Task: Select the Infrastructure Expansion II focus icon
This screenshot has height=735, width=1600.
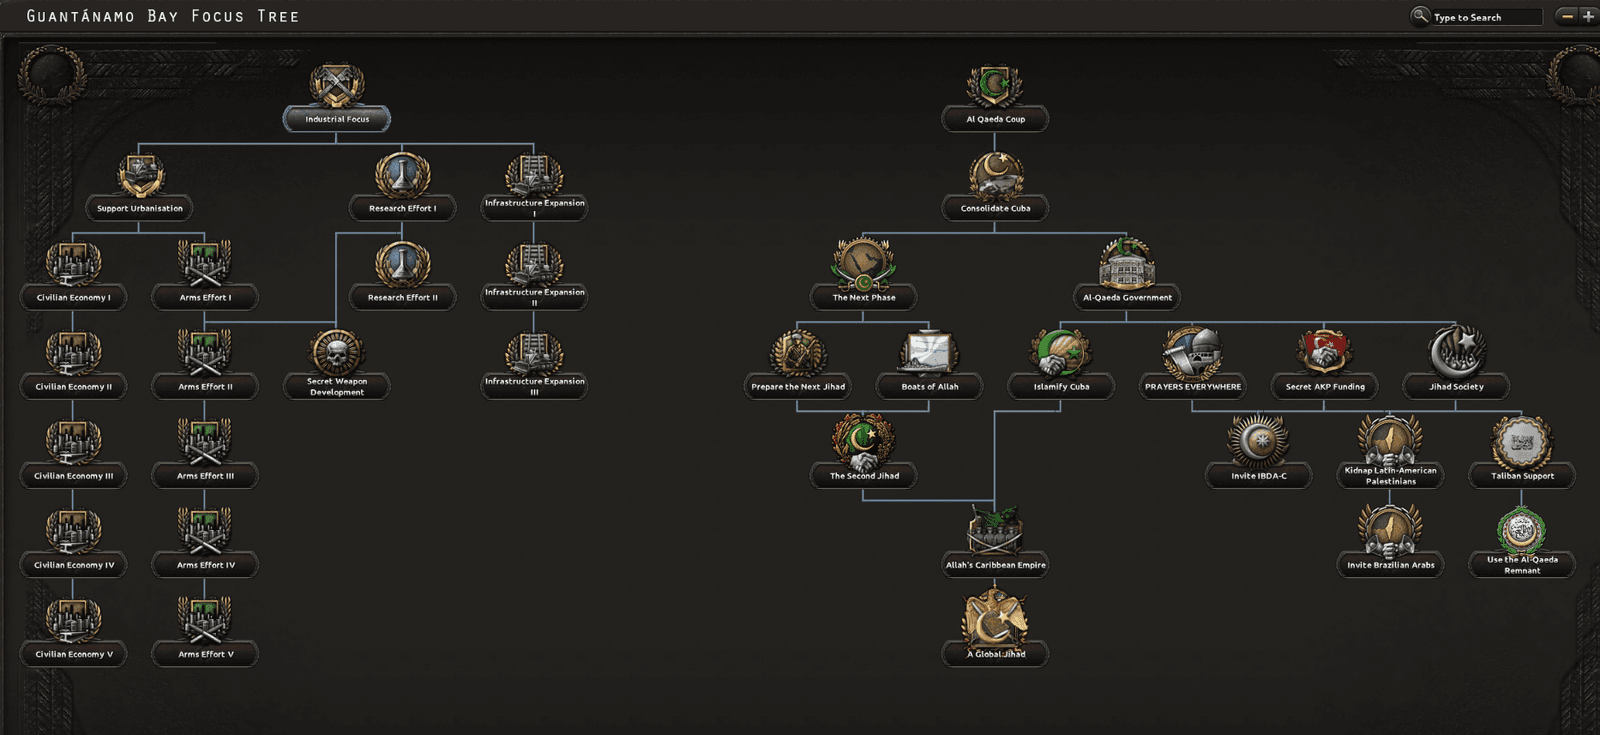Action: tap(534, 264)
